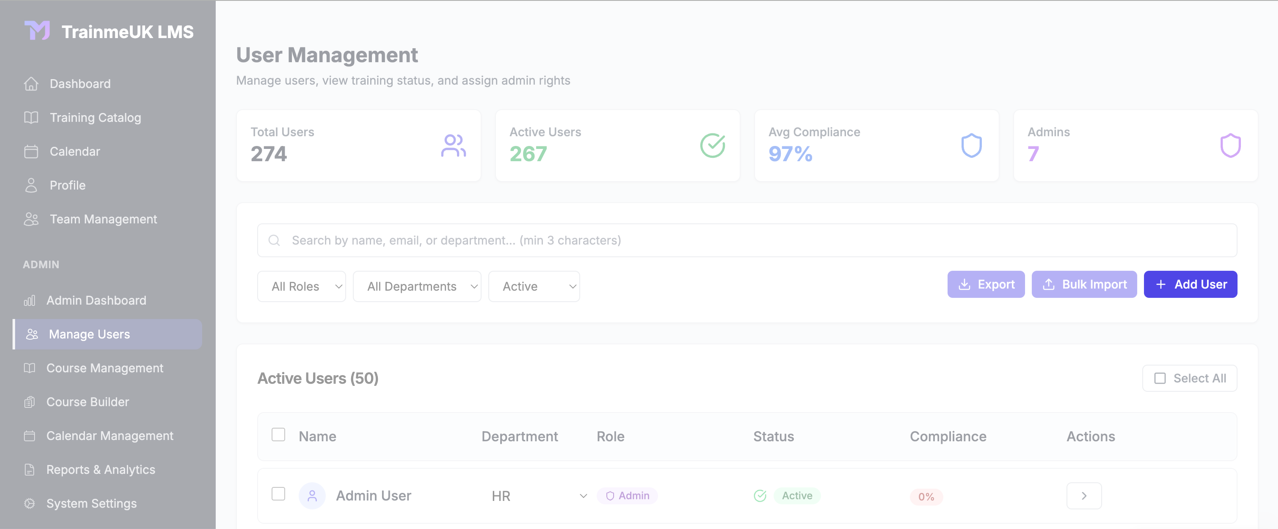Image resolution: width=1278 pixels, height=529 pixels.
Task: Click the Active Users checkmark icon
Action: point(712,146)
